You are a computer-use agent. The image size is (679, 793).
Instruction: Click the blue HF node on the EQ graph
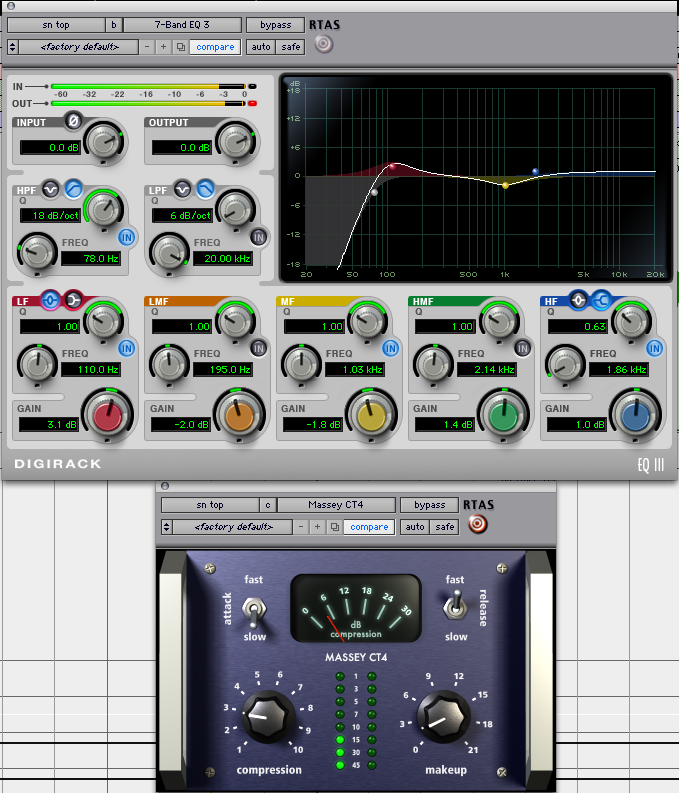[535, 172]
